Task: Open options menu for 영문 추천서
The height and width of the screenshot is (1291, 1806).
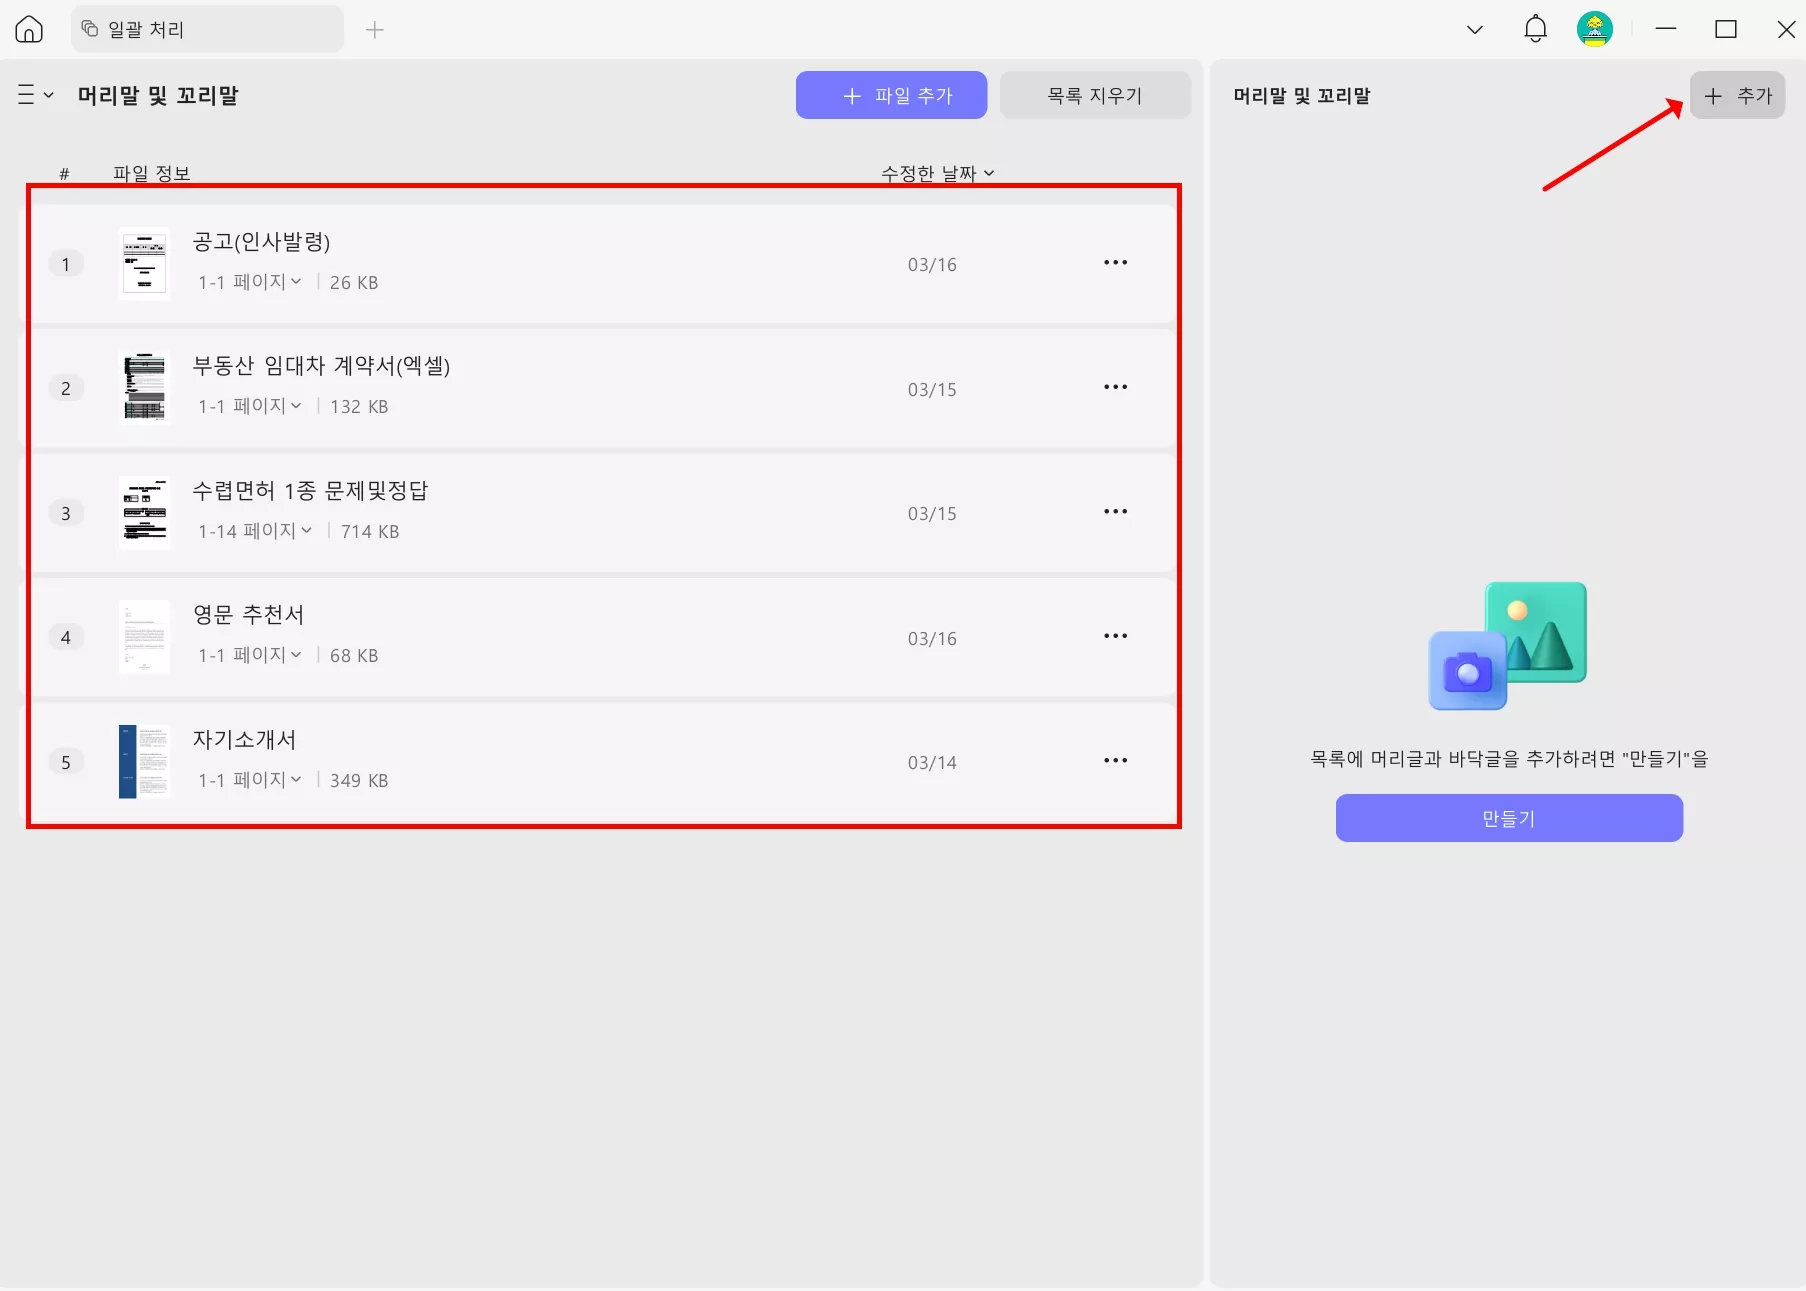Action: point(1115,636)
